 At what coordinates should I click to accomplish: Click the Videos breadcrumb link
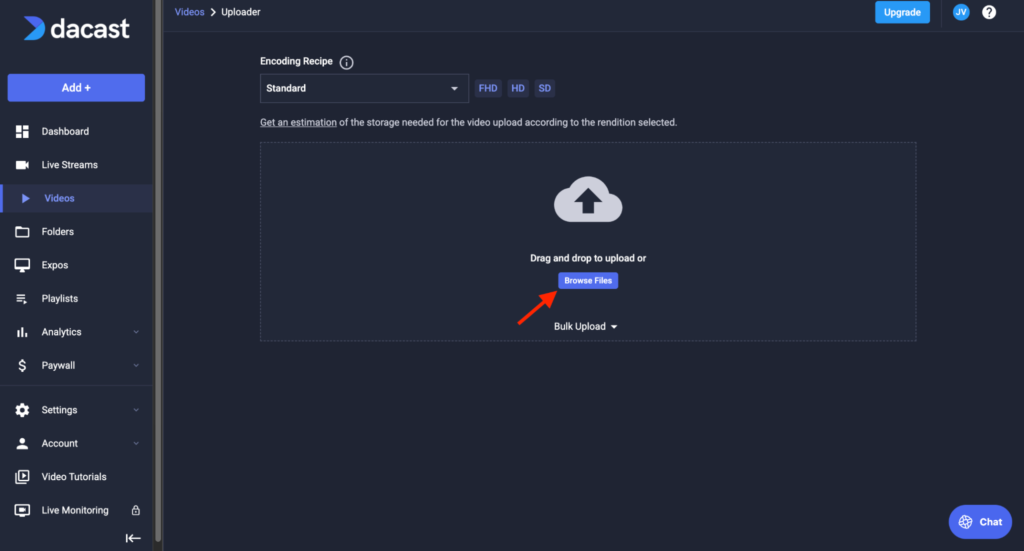click(x=189, y=12)
